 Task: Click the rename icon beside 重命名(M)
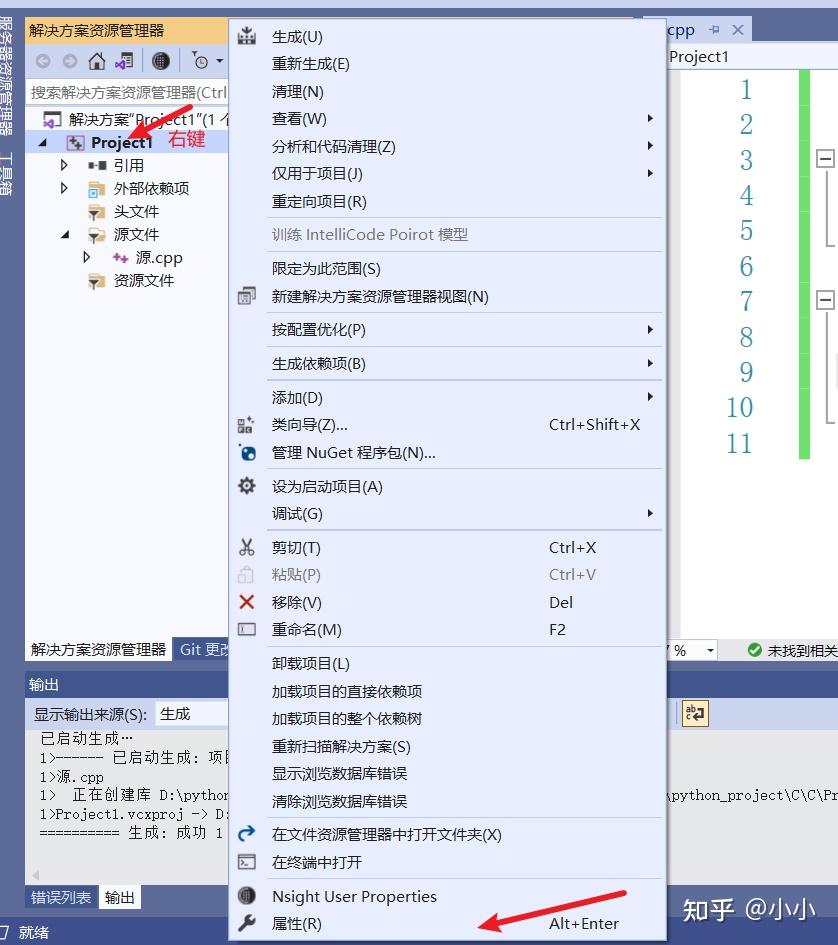[x=247, y=629]
